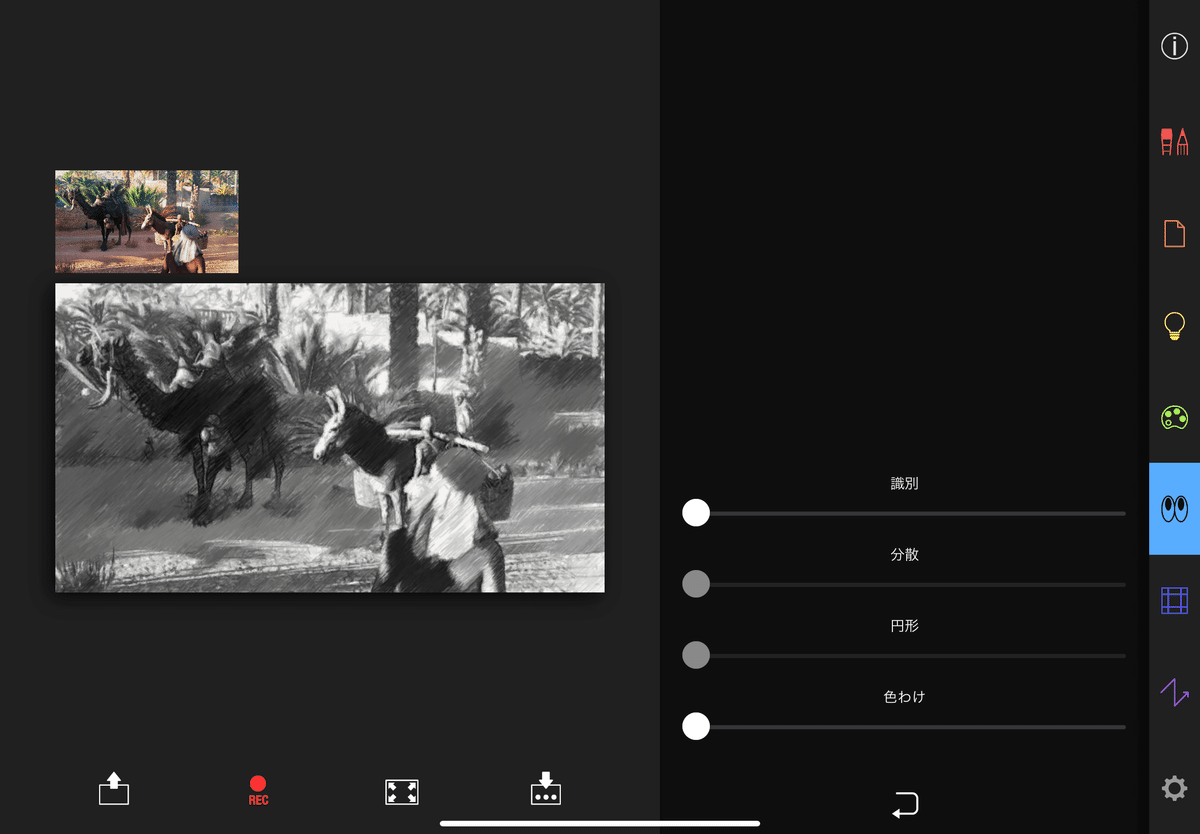
Task: Click the 色わけ slider handle
Action: (x=696, y=726)
